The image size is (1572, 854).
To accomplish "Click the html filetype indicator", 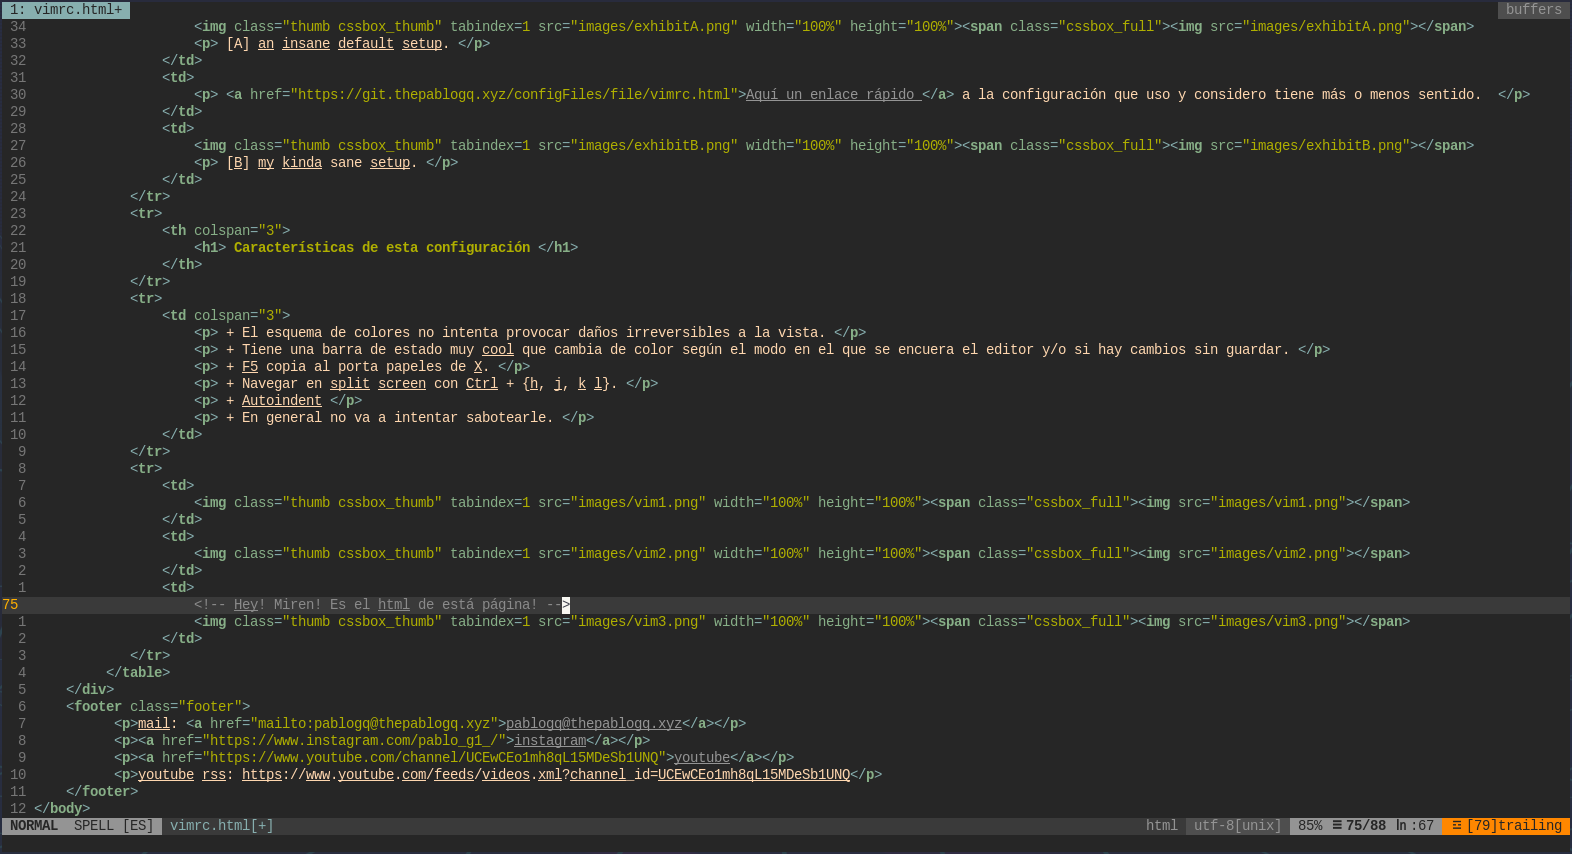I will tap(1161, 826).
